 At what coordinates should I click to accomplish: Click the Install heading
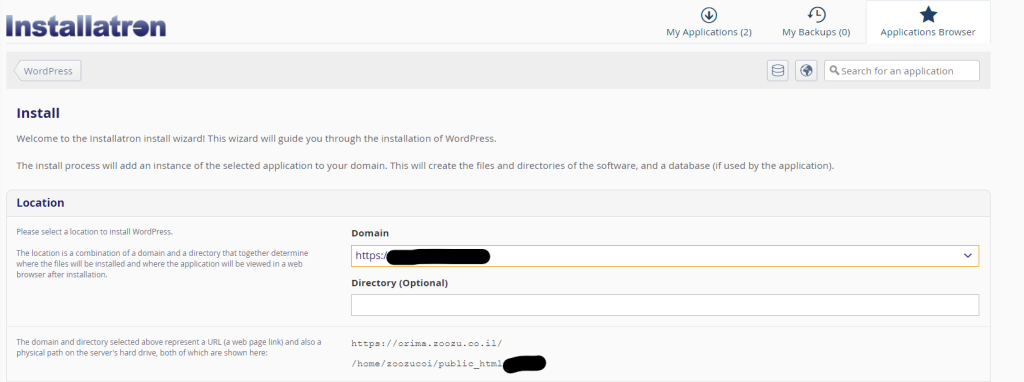coord(38,113)
